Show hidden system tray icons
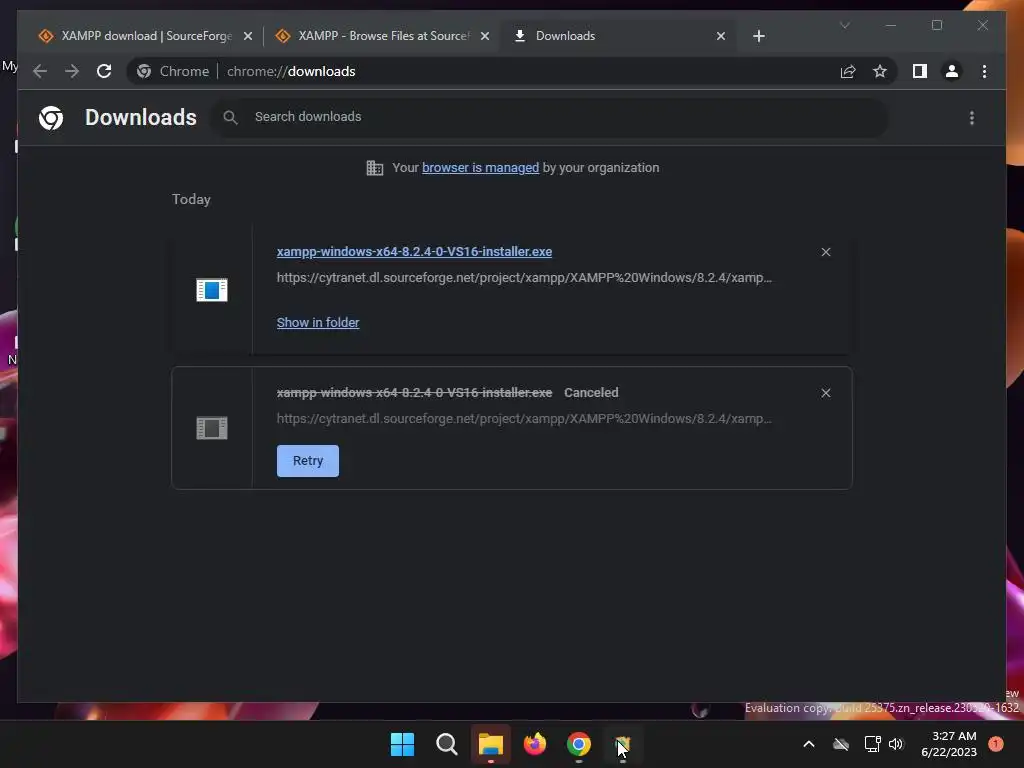 coord(808,744)
